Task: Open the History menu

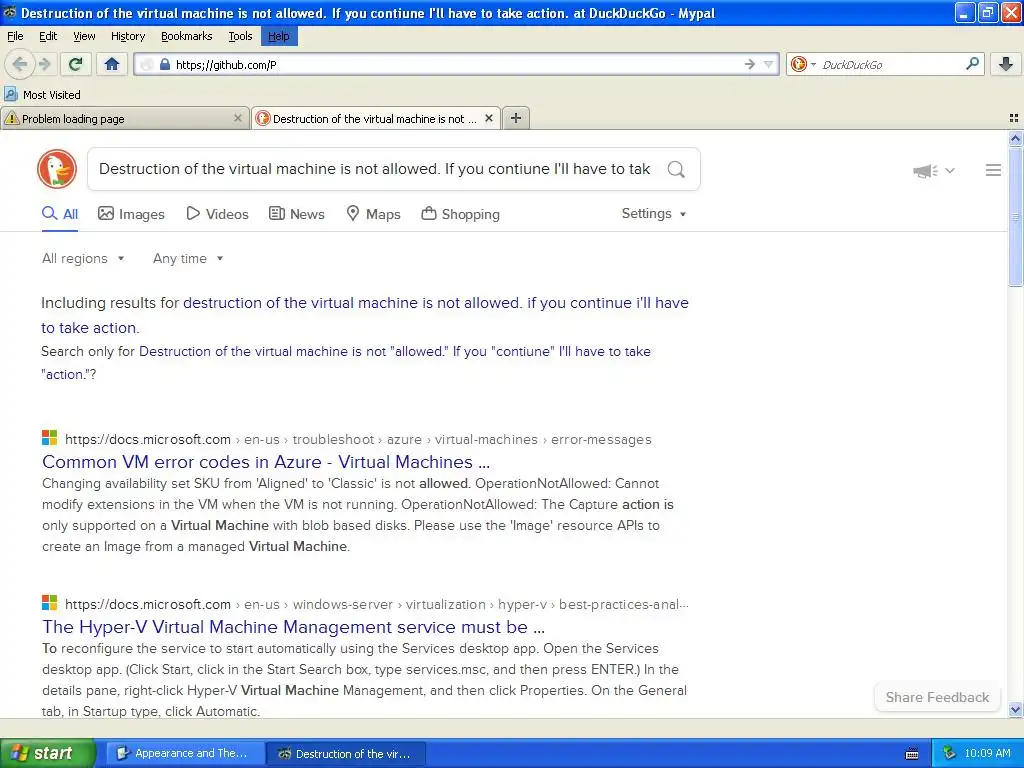Action: click(x=128, y=36)
